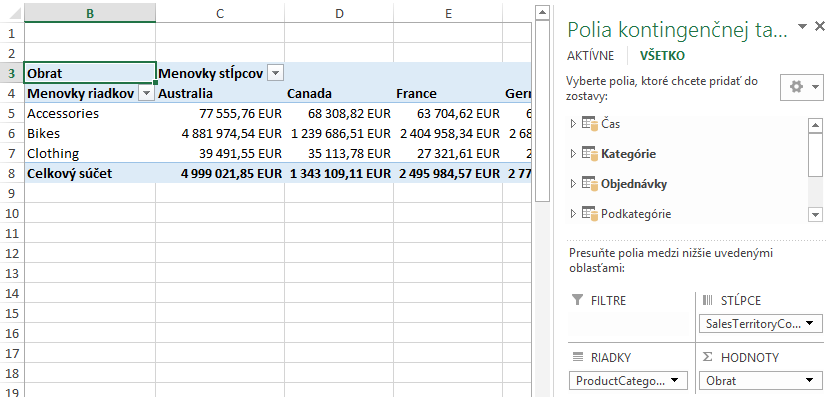Select cell with 4 881 974,54 EUR
837x397 pixels.
click(220, 133)
